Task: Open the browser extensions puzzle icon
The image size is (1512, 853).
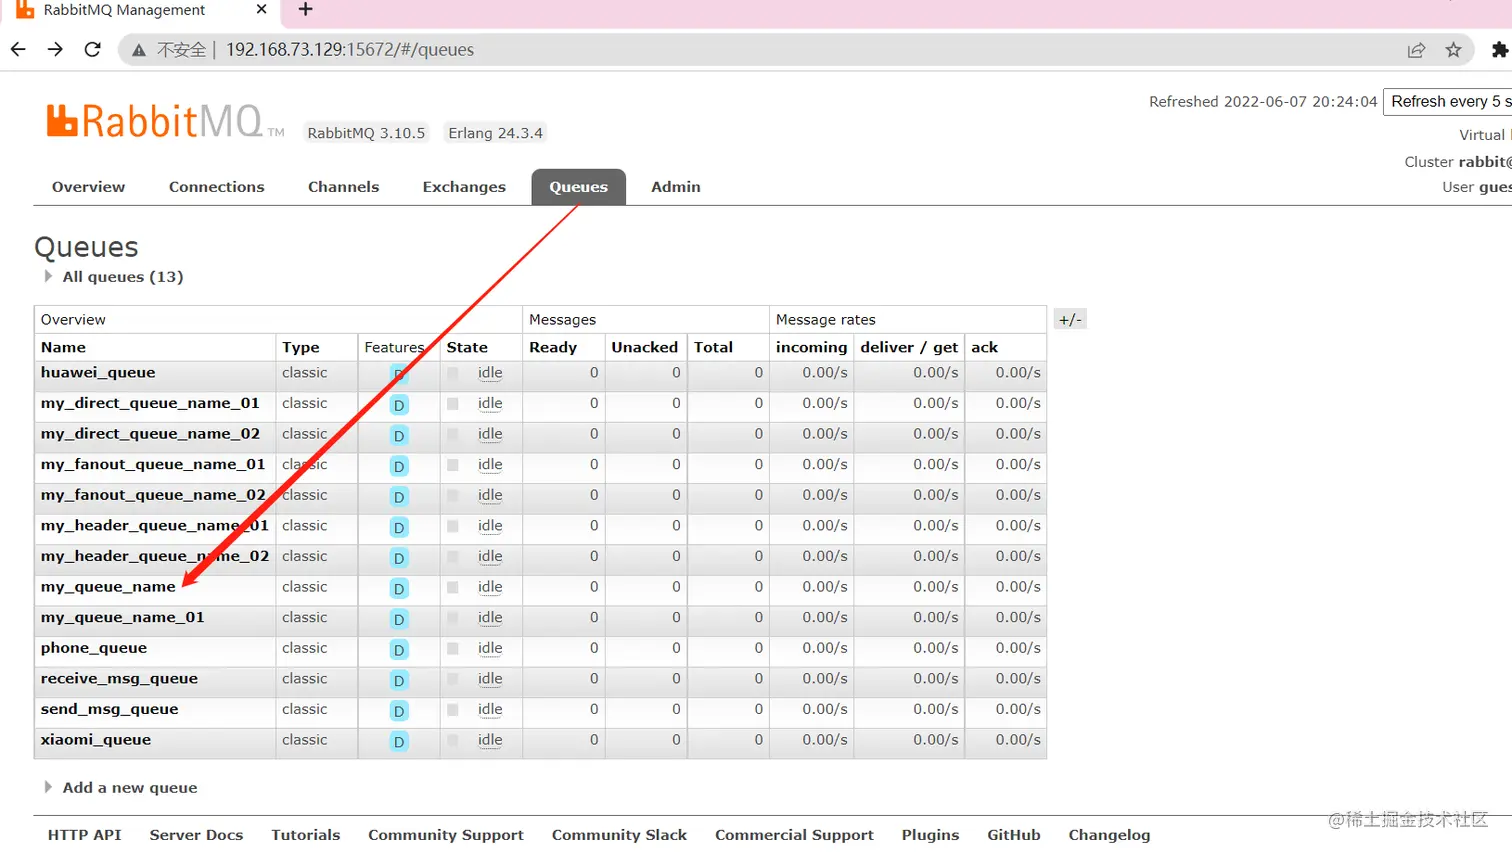Action: [1499, 50]
